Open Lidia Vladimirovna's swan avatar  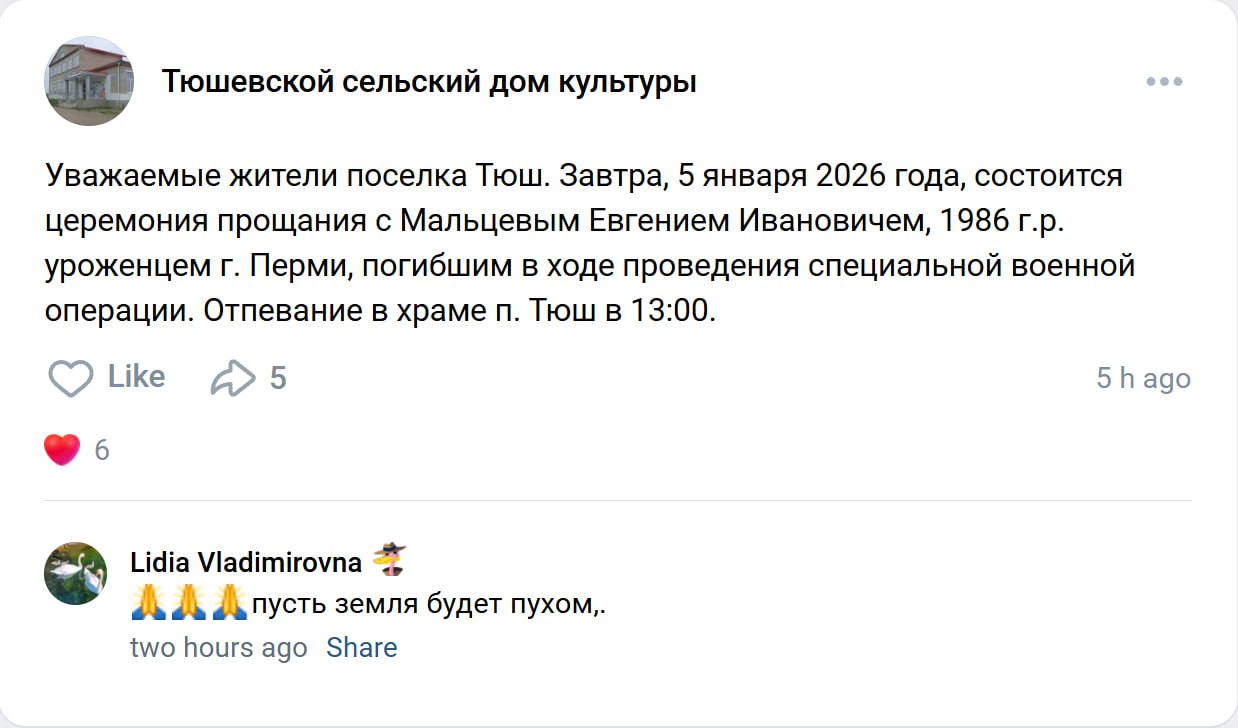click(75, 573)
